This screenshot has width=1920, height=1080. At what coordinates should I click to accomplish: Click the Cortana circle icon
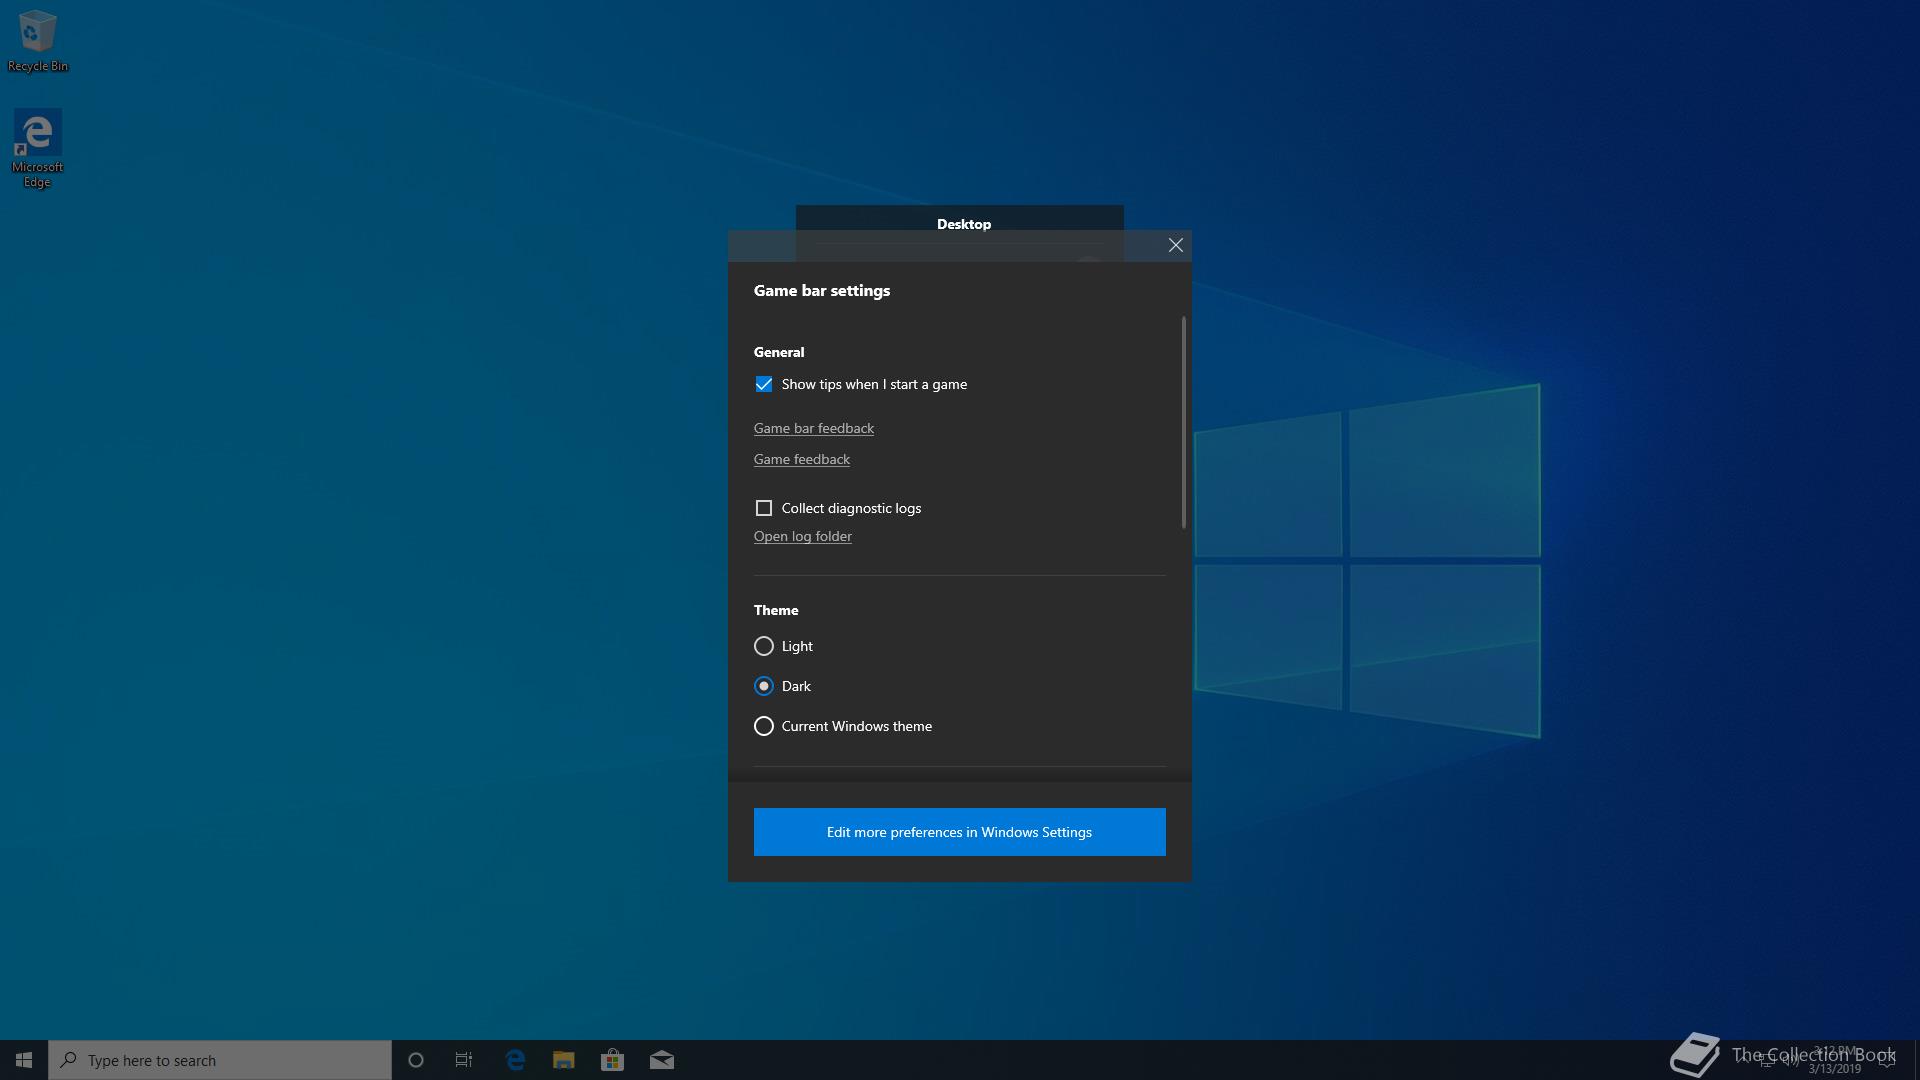416,1060
